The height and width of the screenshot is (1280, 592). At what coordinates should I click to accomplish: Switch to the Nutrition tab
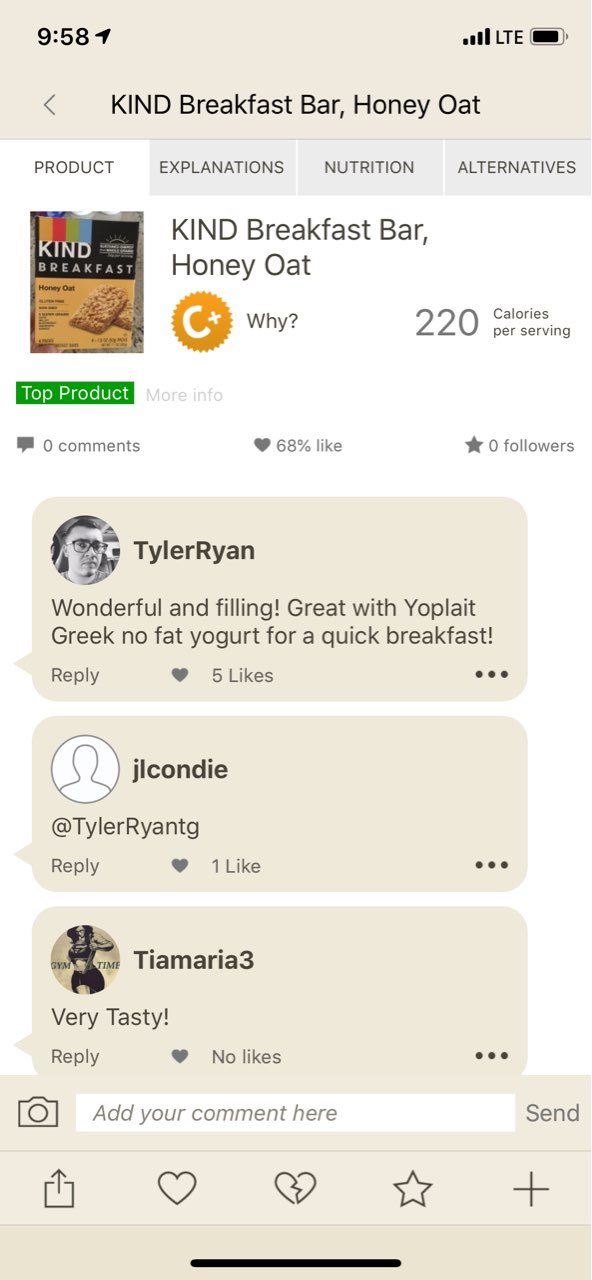pos(369,168)
